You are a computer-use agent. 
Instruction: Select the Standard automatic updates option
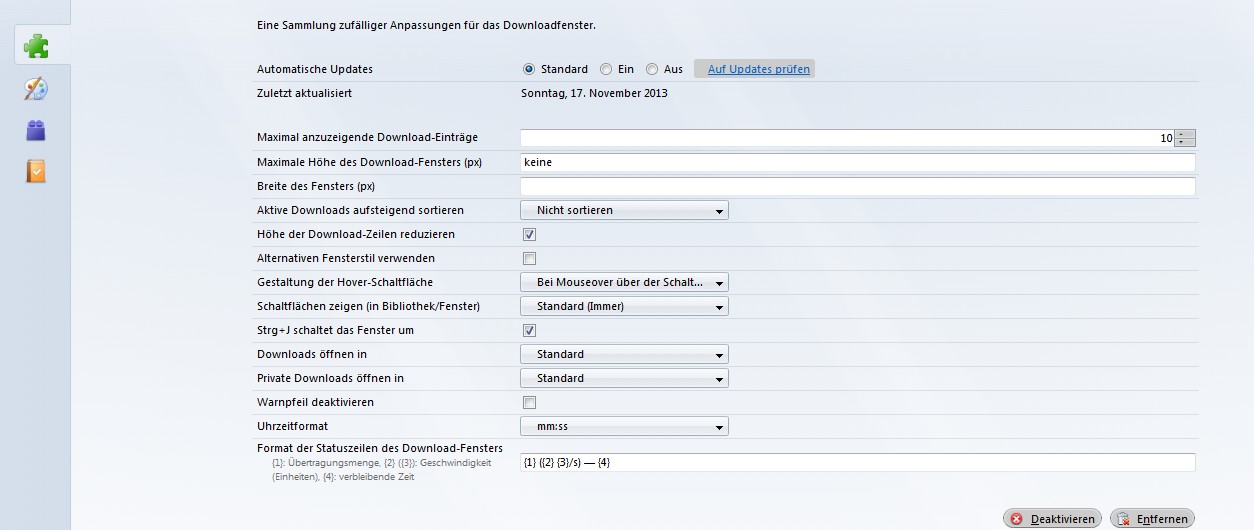pyautogui.click(x=529, y=69)
